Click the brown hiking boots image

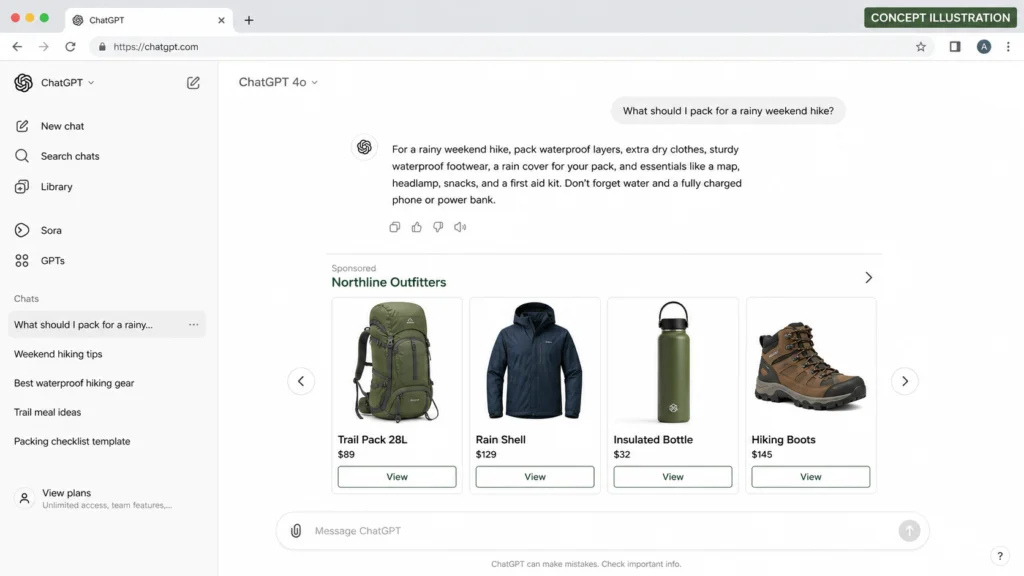[x=810, y=366]
